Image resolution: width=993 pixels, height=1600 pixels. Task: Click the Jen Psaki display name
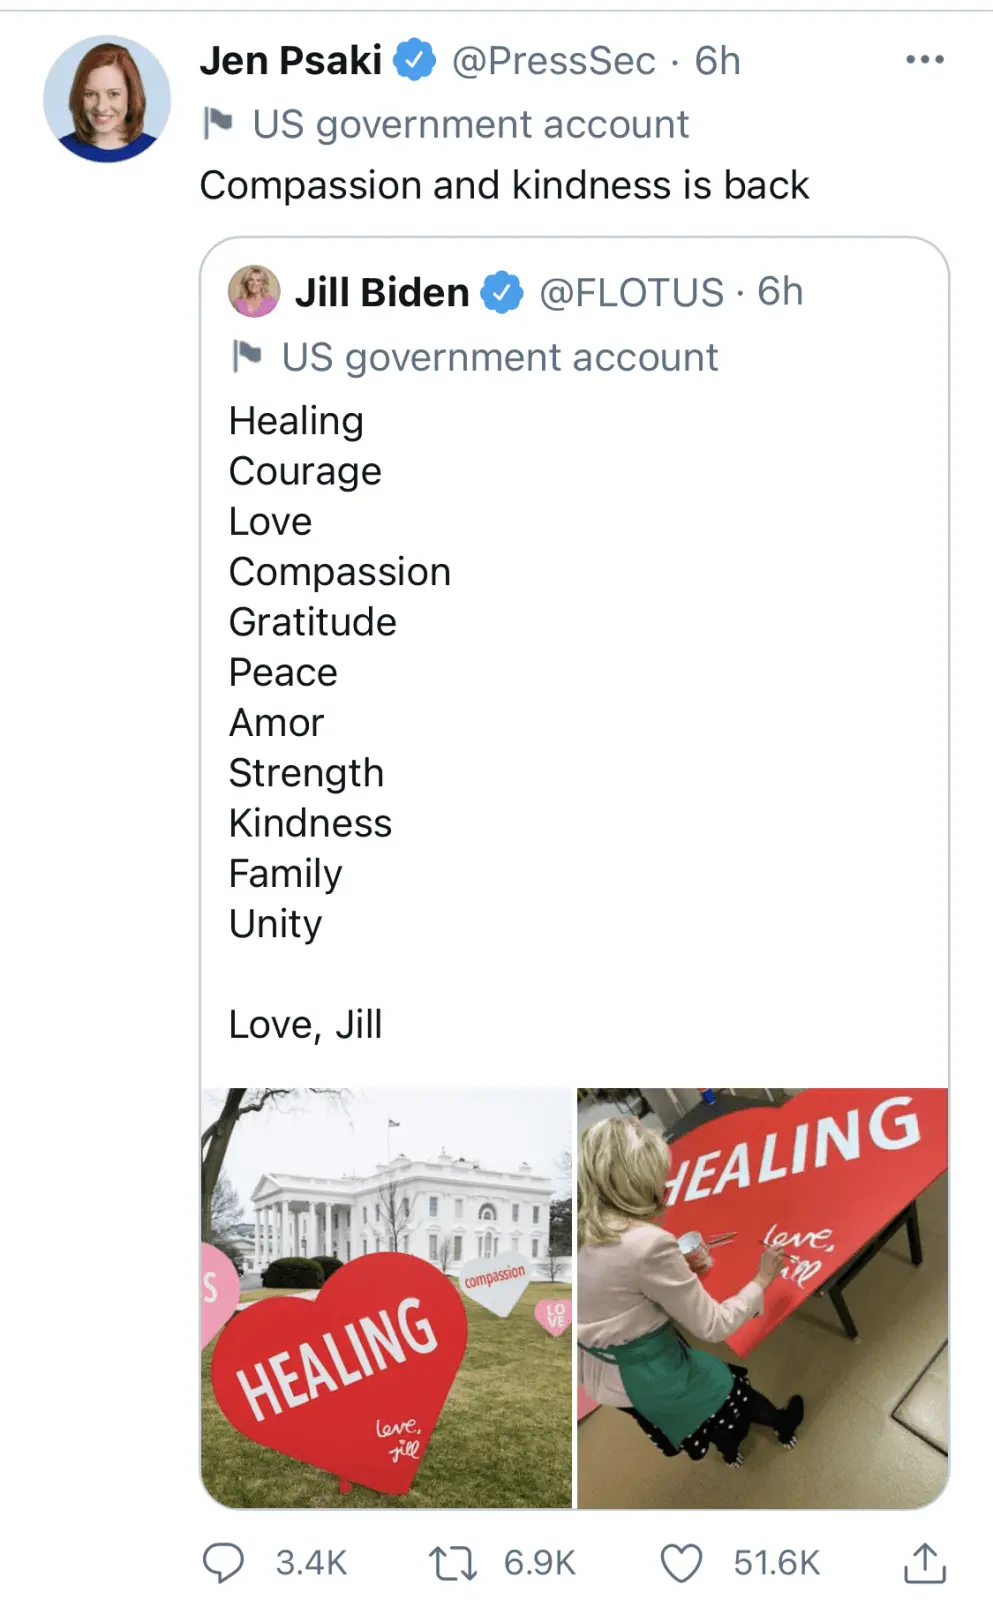[291, 61]
